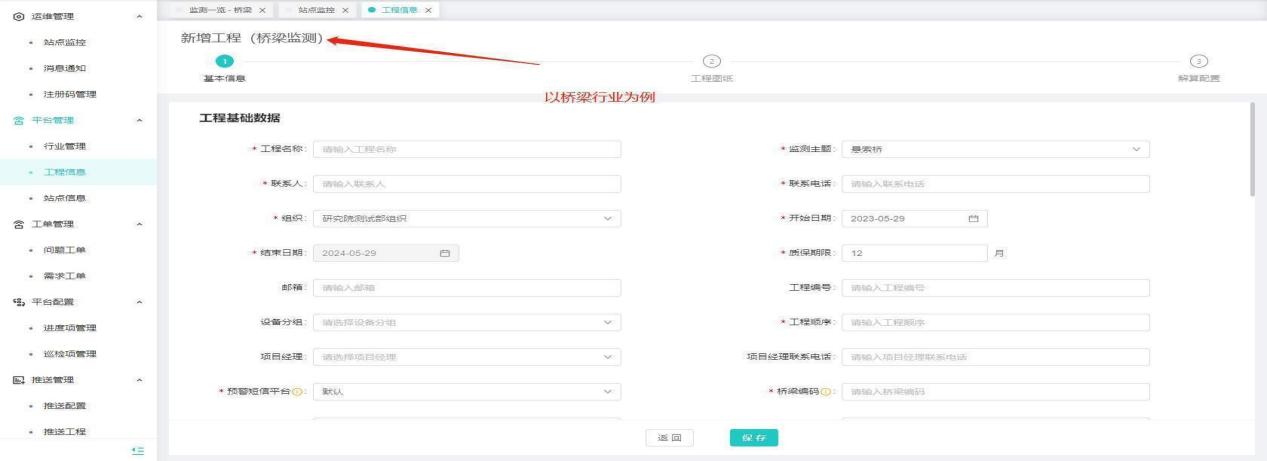Collapse the sidebar using the bottom fold icon
This screenshot has height=461, width=1267.
click(x=139, y=452)
